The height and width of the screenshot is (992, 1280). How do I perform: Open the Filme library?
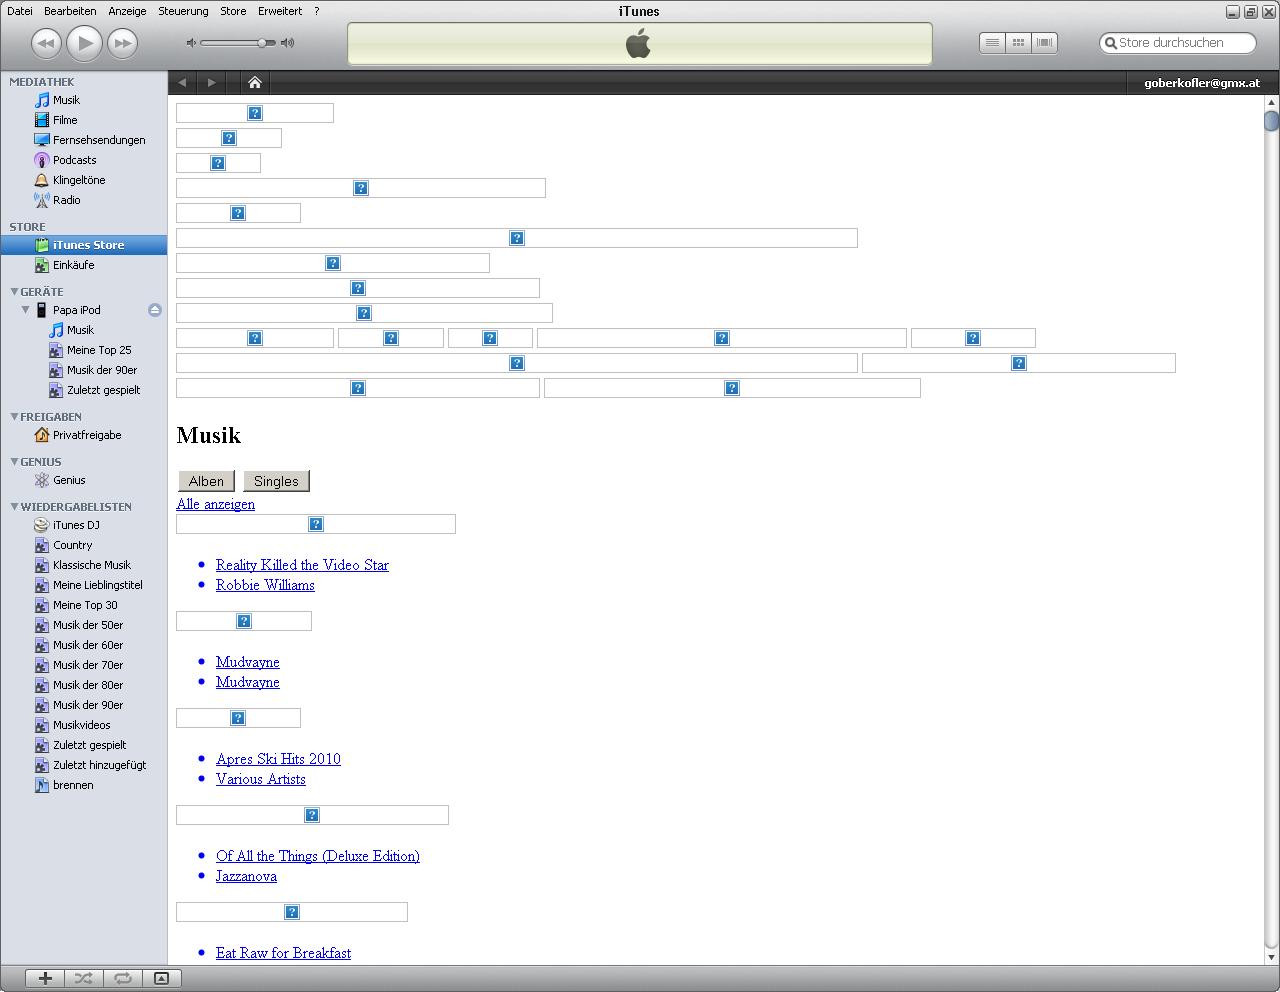(x=65, y=120)
